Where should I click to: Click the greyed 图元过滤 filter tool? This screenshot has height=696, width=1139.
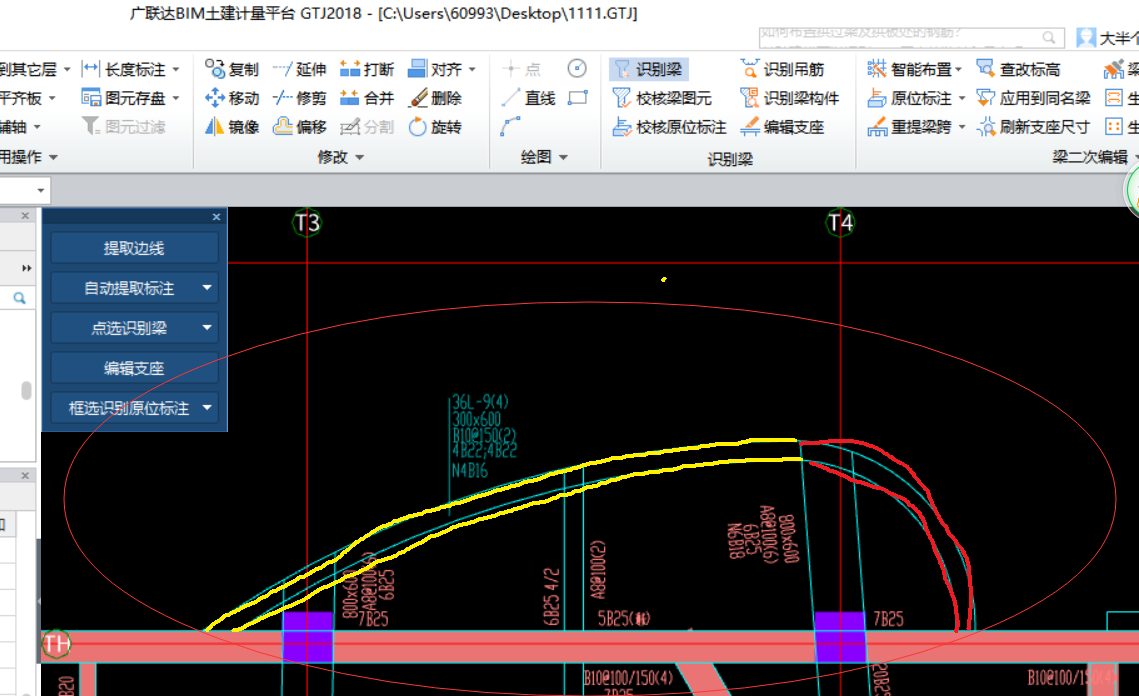pos(123,127)
